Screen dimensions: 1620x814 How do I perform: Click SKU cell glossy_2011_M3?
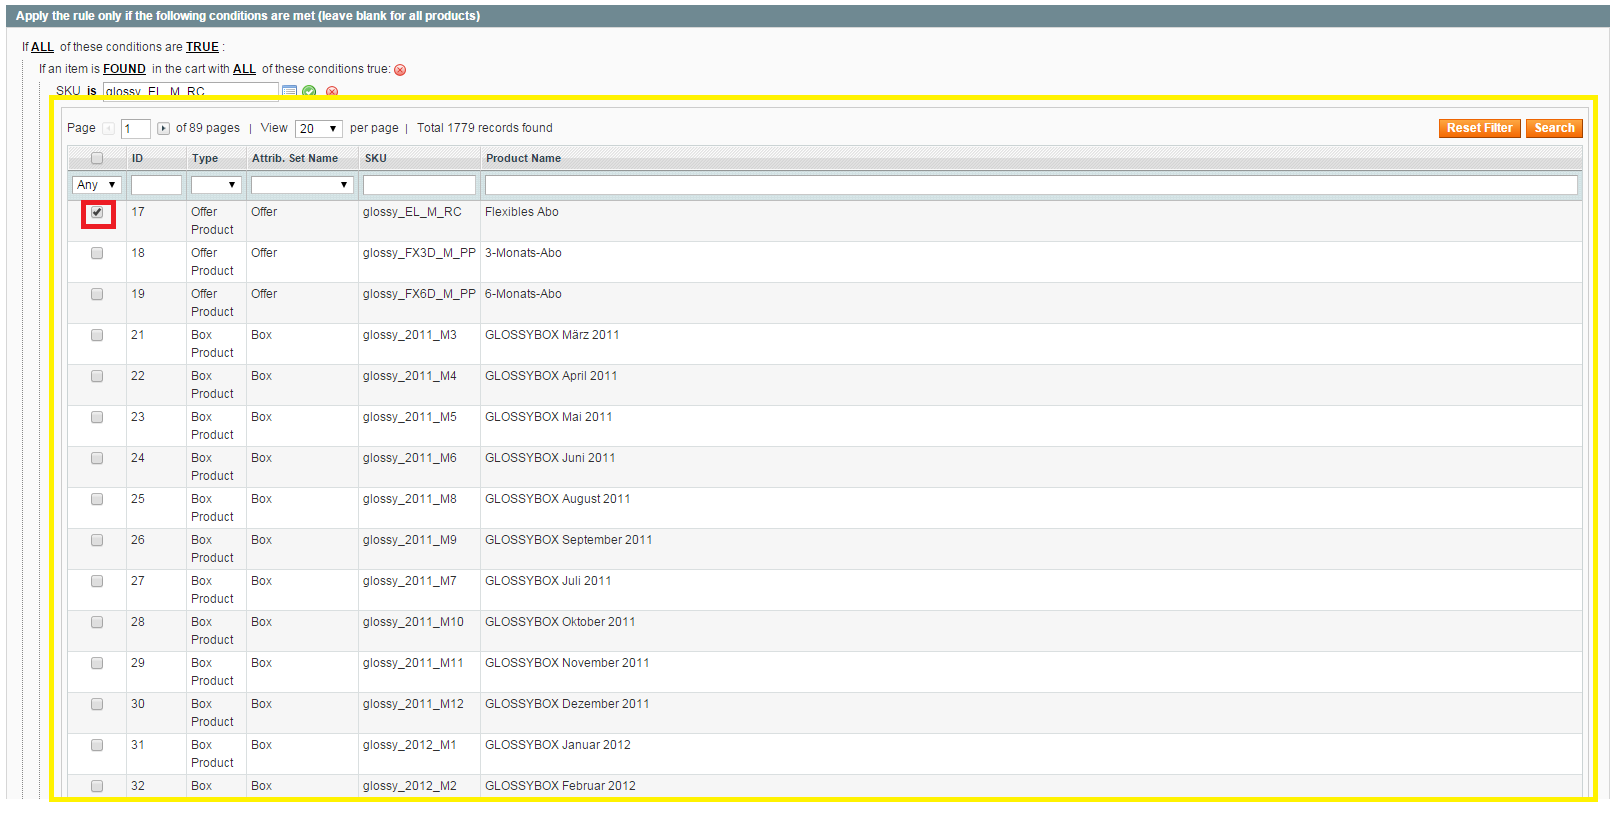tap(409, 335)
